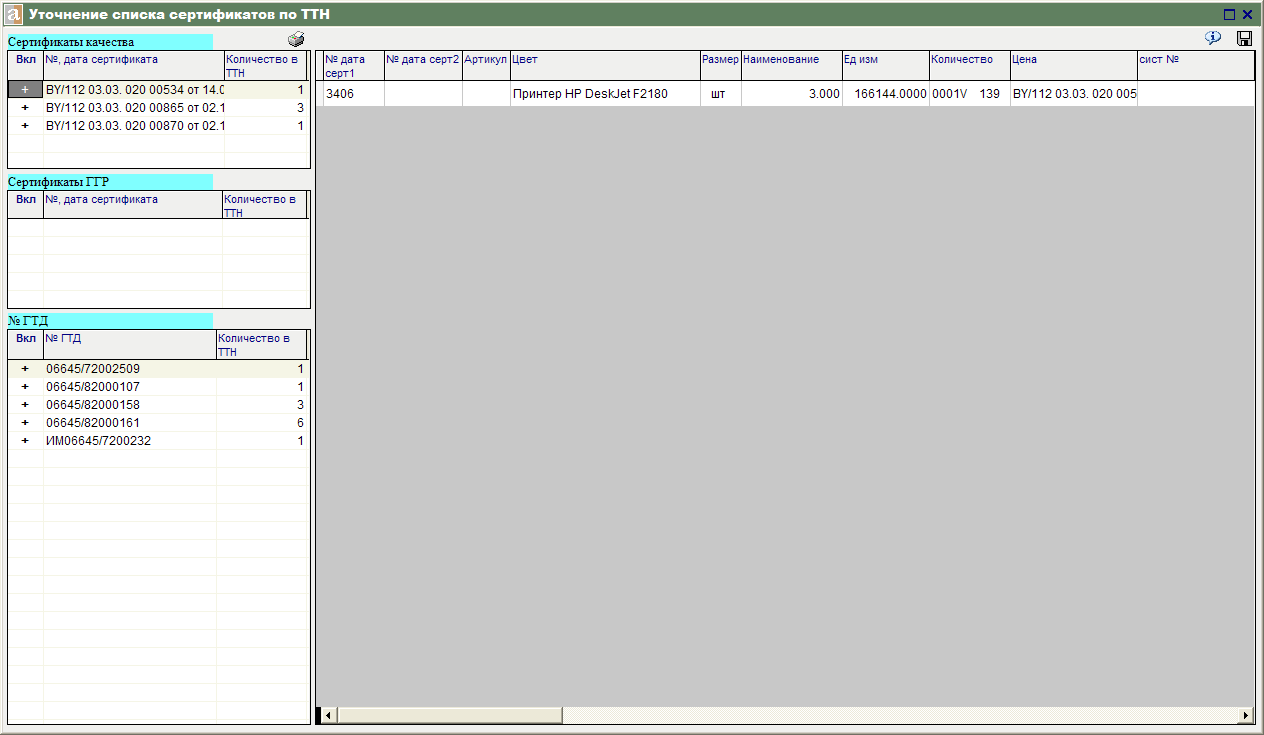1264x735 pixels.
Task: Toggle inclusion plus for ГТД 06645/72002509
Action: pyautogui.click(x=25, y=369)
